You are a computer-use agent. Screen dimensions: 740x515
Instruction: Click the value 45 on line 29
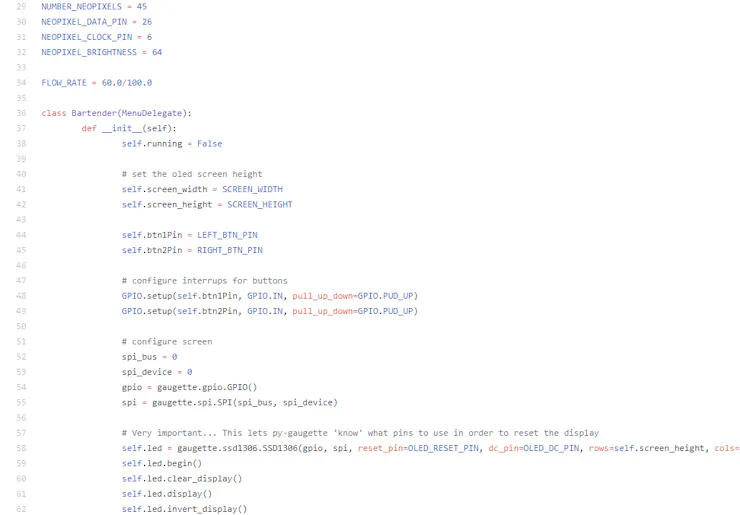(x=142, y=7)
